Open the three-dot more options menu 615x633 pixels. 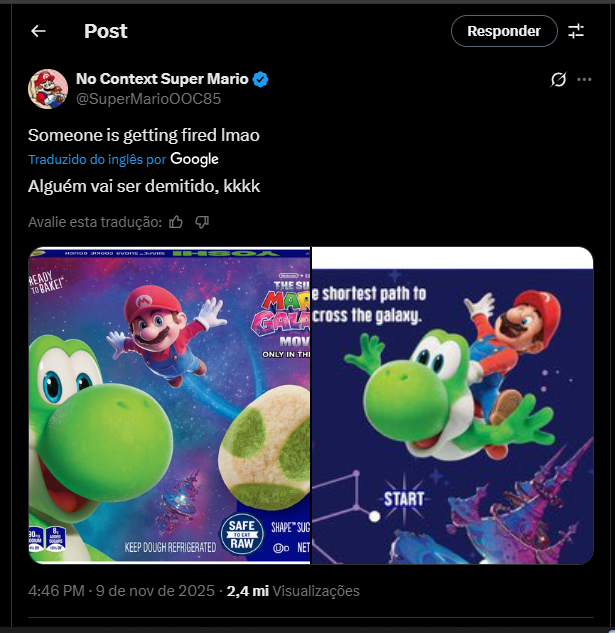click(585, 80)
